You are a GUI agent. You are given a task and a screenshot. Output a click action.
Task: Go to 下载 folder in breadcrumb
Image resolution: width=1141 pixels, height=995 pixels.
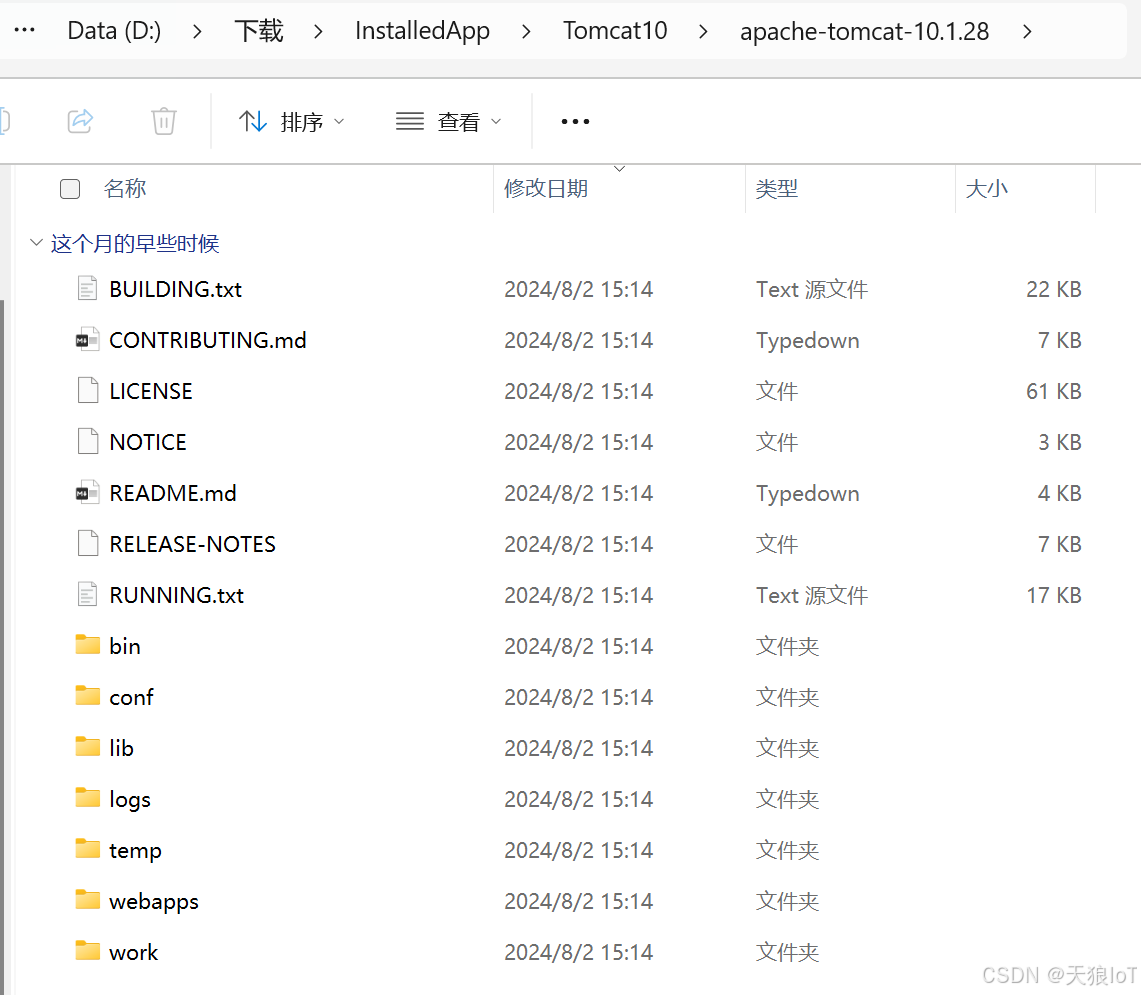click(x=259, y=31)
